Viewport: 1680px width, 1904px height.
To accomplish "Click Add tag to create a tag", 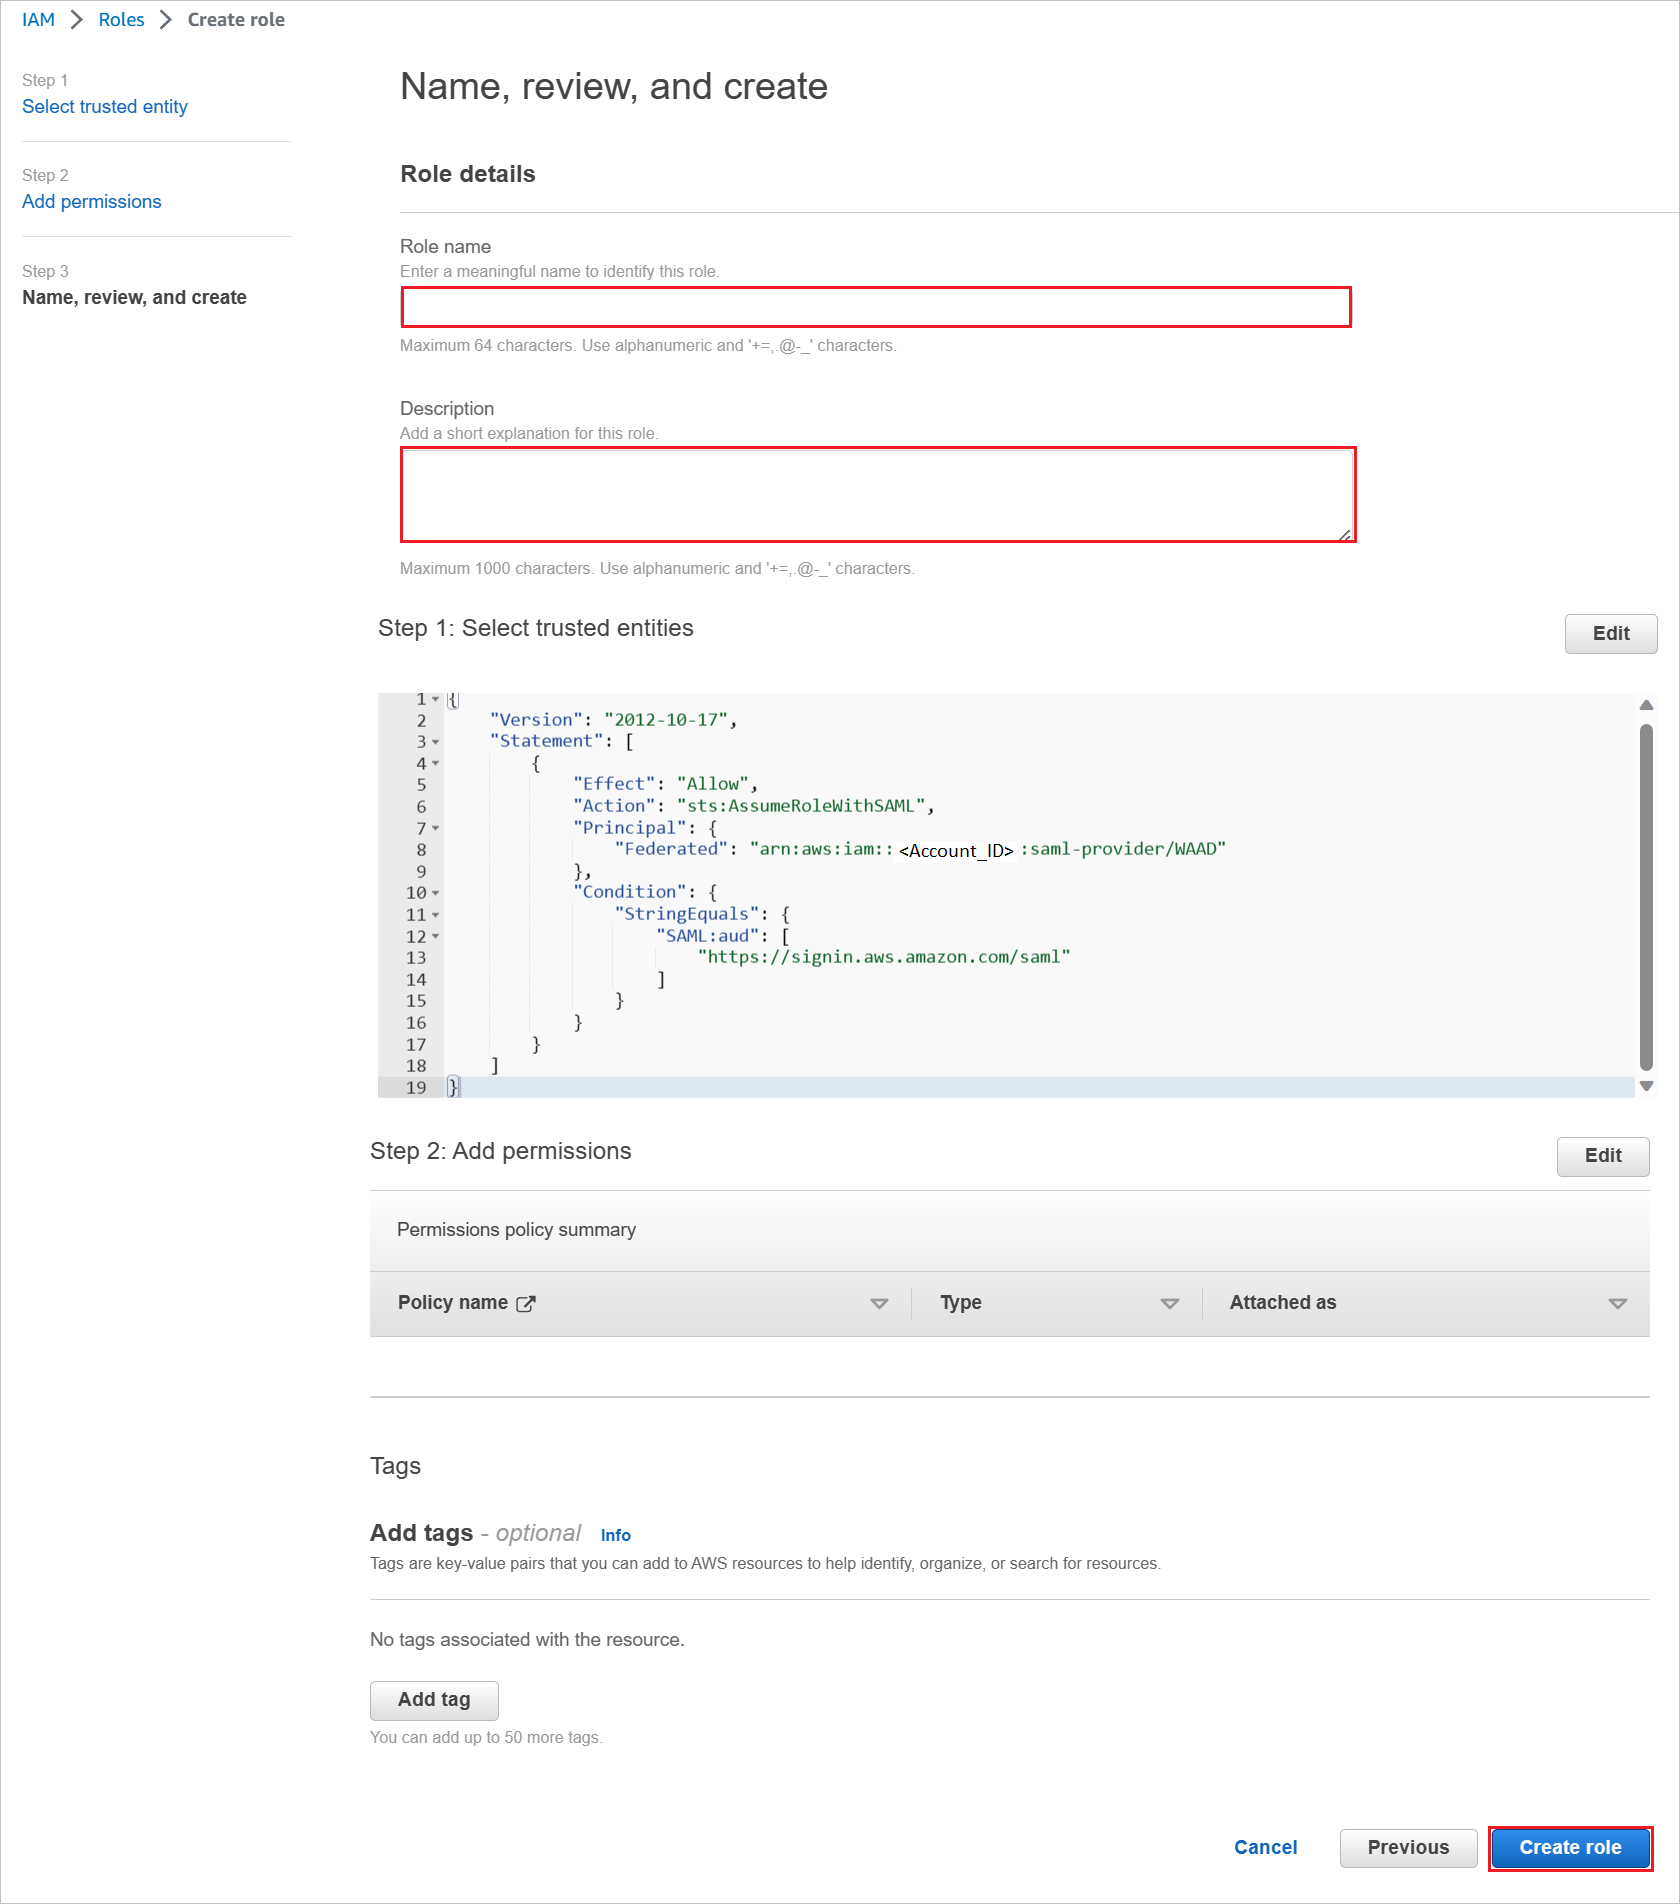I will tap(433, 1700).
